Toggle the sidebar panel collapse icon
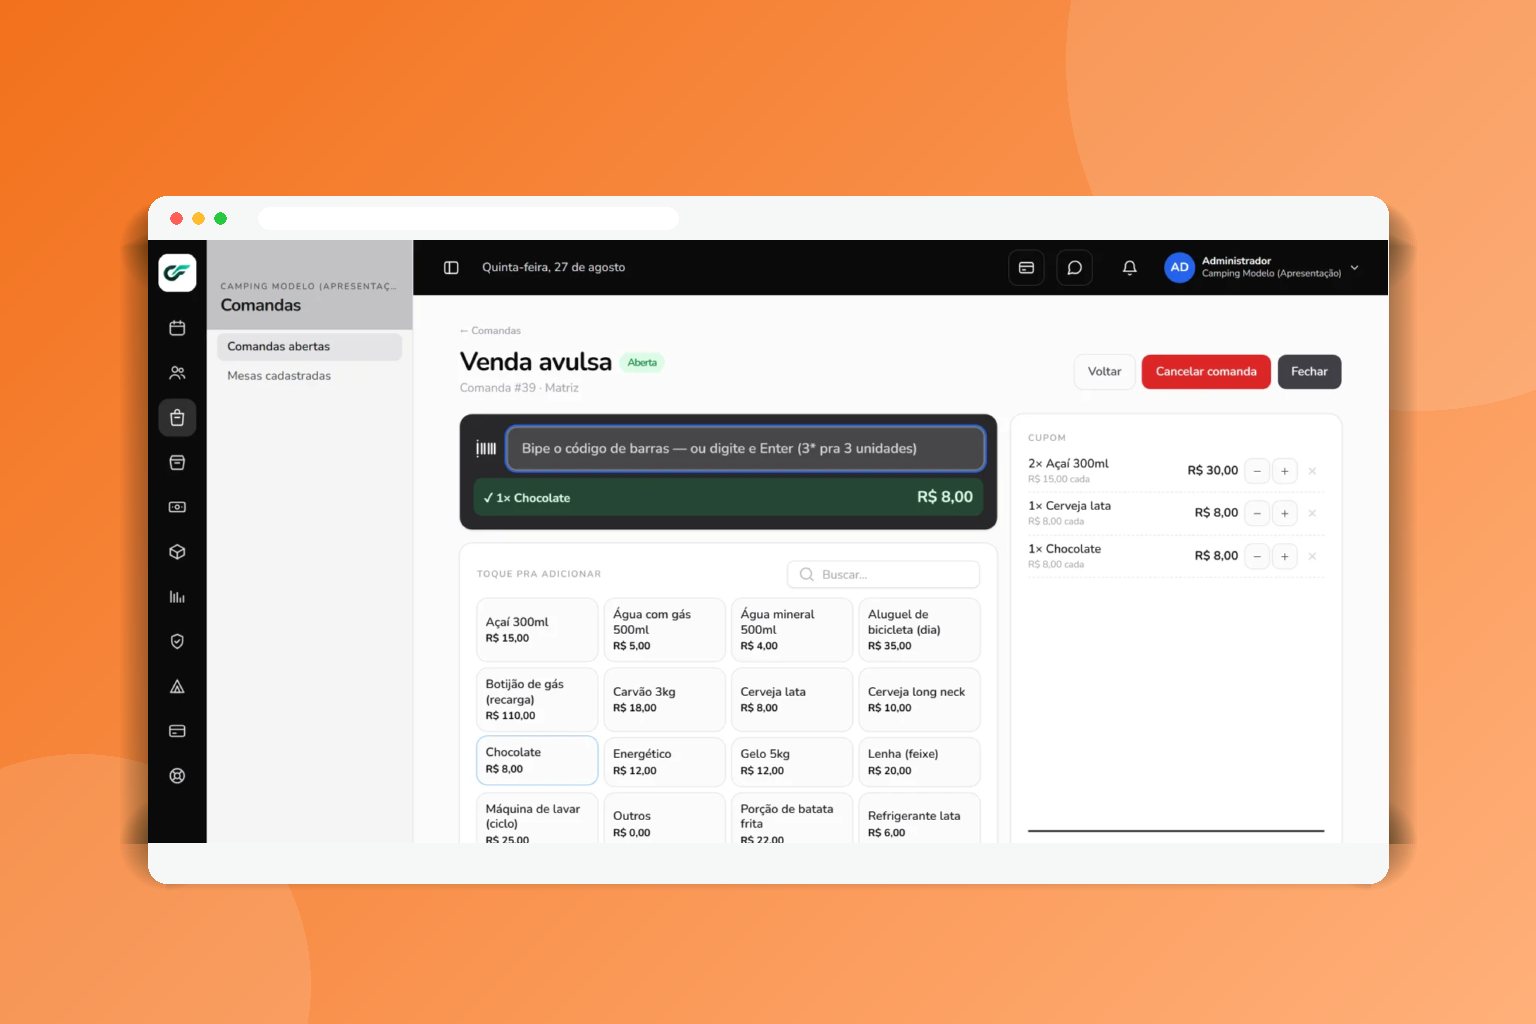 [451, 268]
